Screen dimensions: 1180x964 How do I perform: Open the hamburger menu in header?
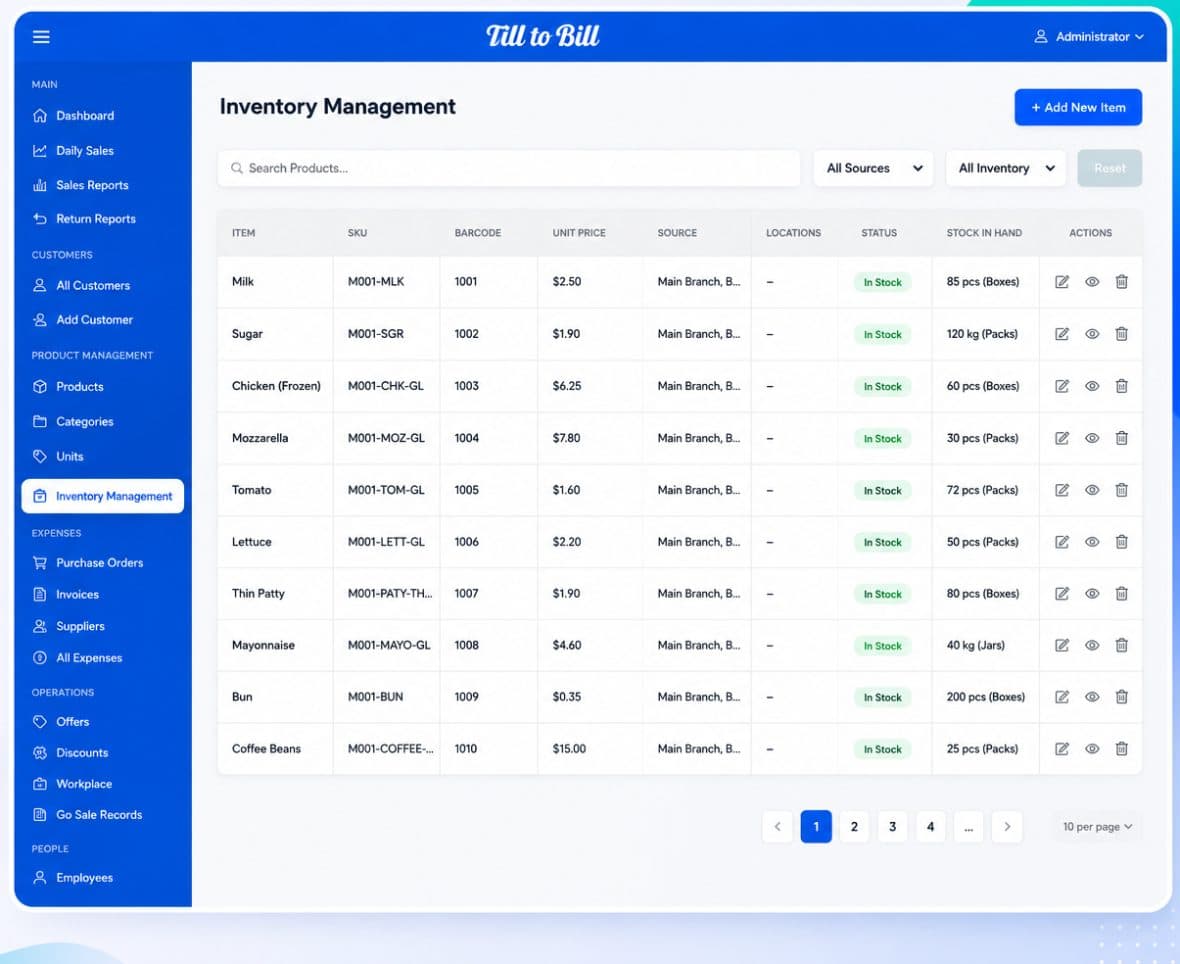[41, 37]
